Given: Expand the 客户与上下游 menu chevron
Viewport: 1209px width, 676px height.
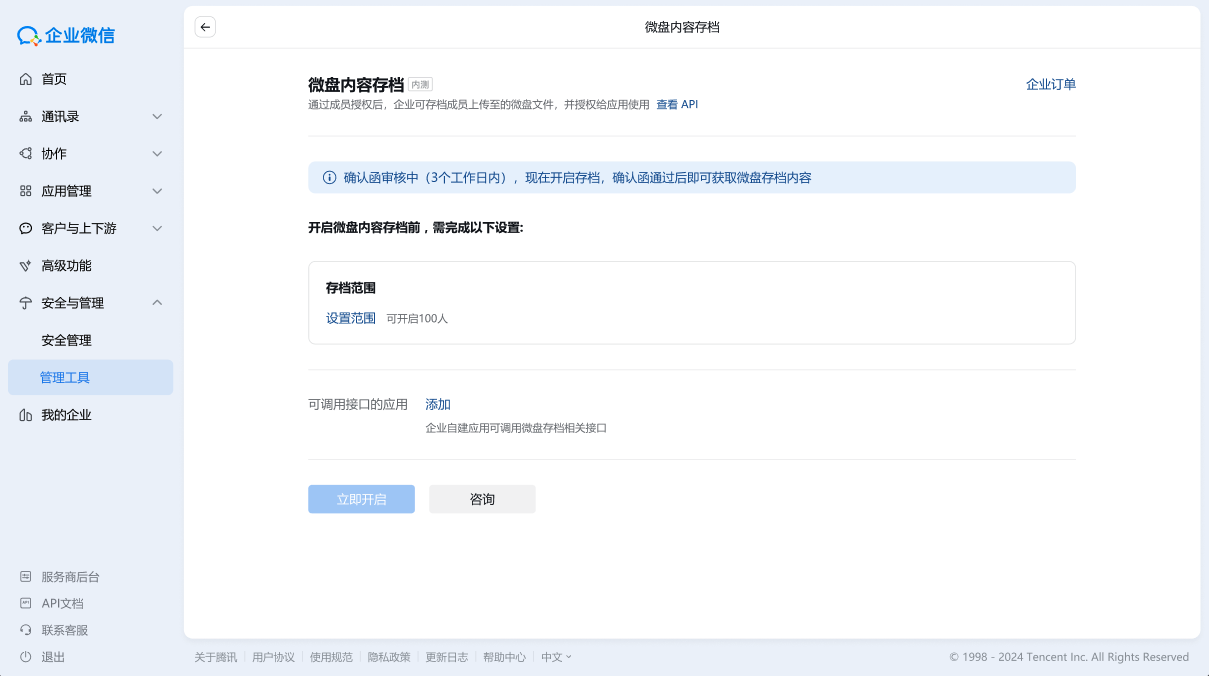Looking at the screenshot, I should pyautogui.click(x=157, y=228).
